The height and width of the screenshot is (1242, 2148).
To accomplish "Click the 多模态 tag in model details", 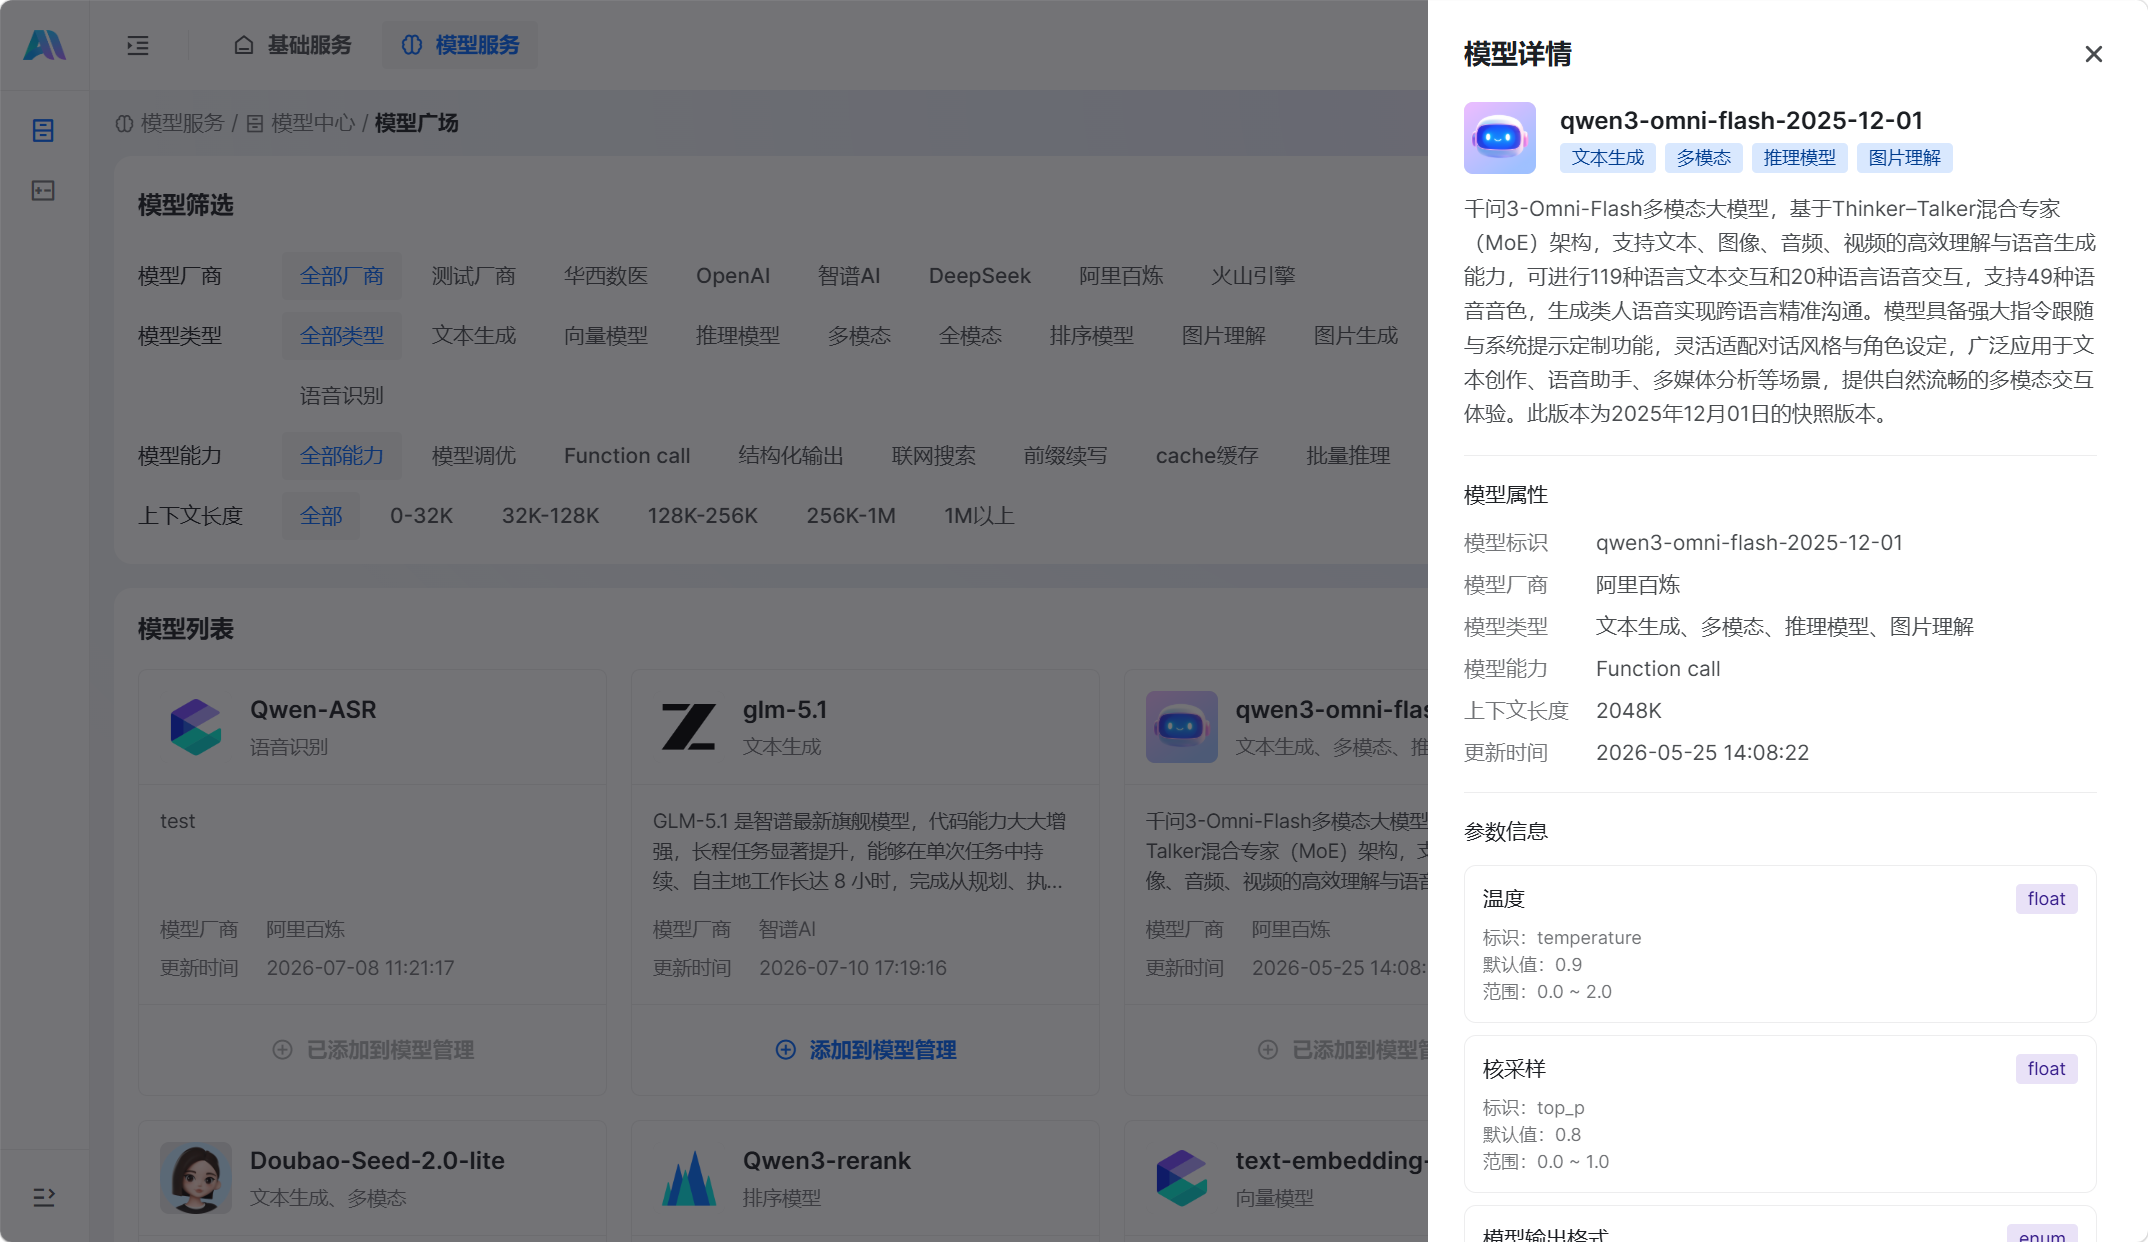I will (1704, 158).
